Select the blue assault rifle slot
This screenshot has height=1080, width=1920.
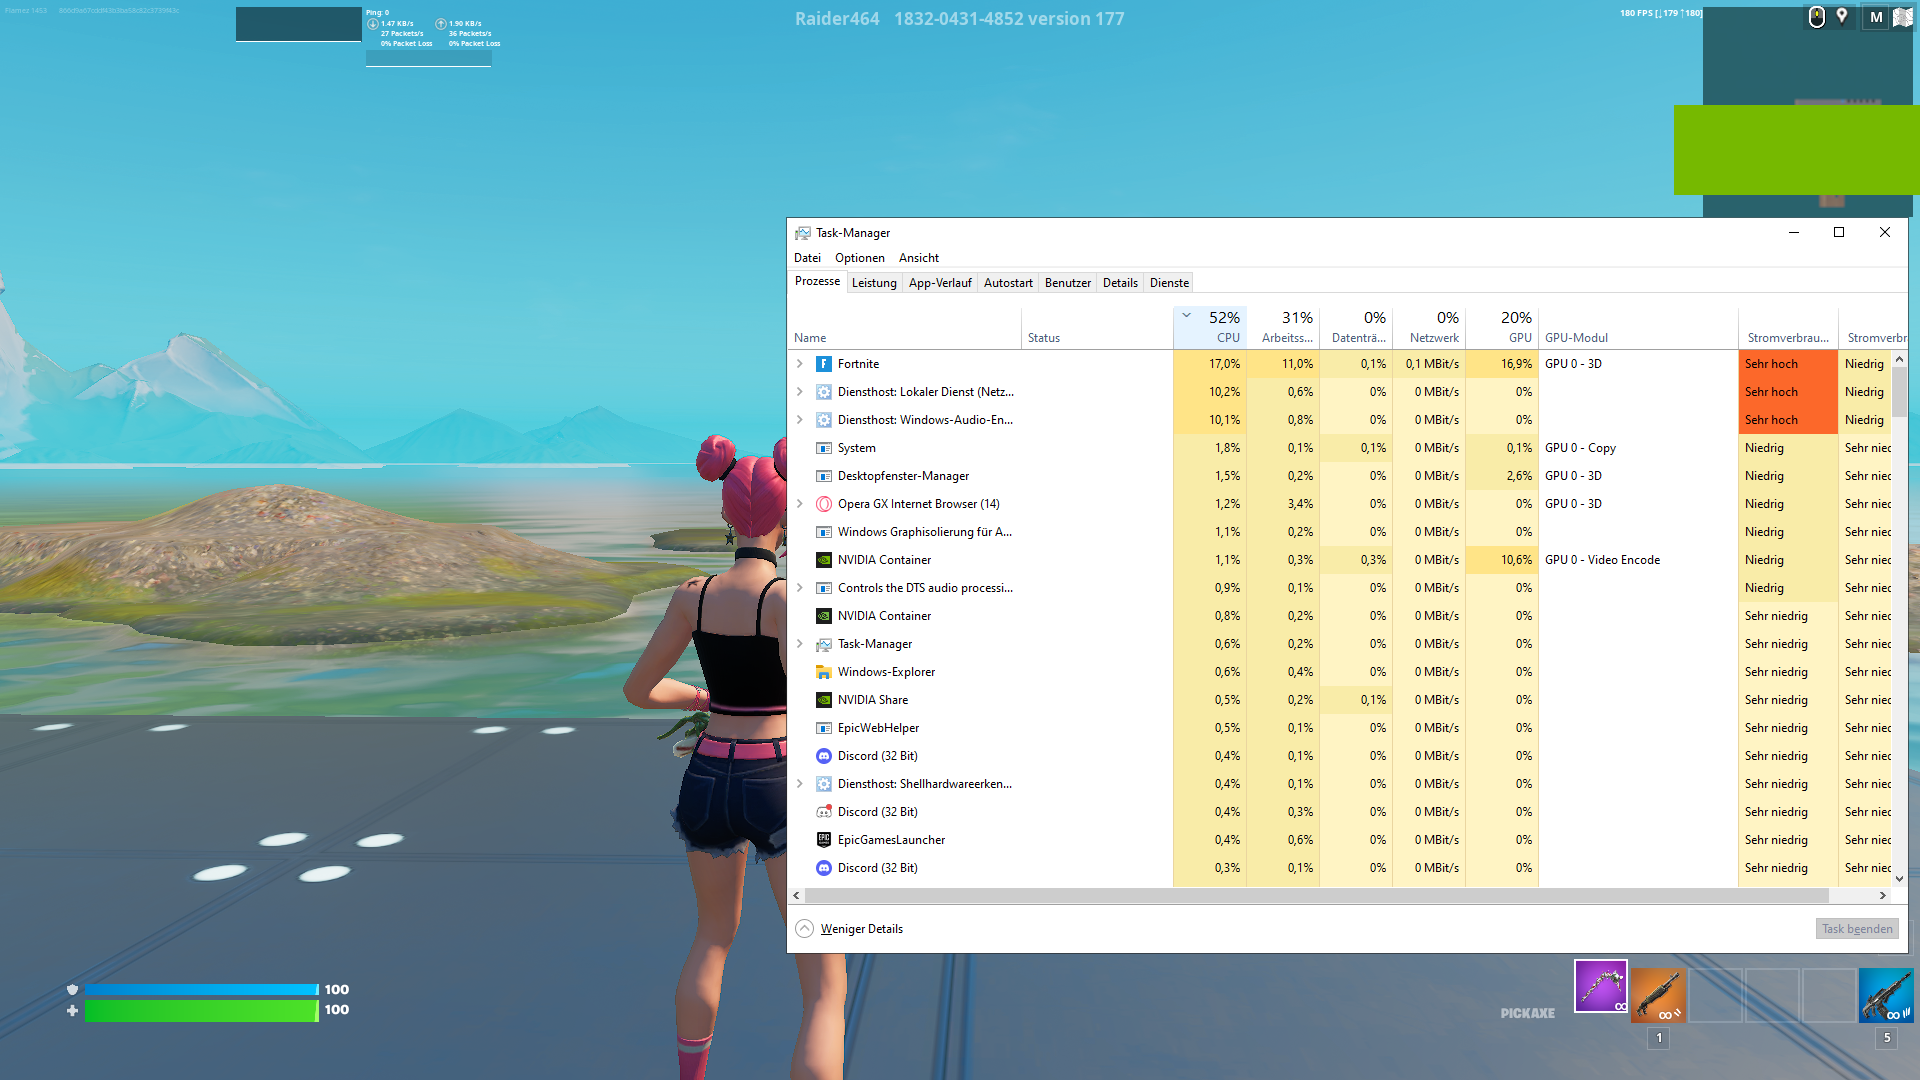1885,995
